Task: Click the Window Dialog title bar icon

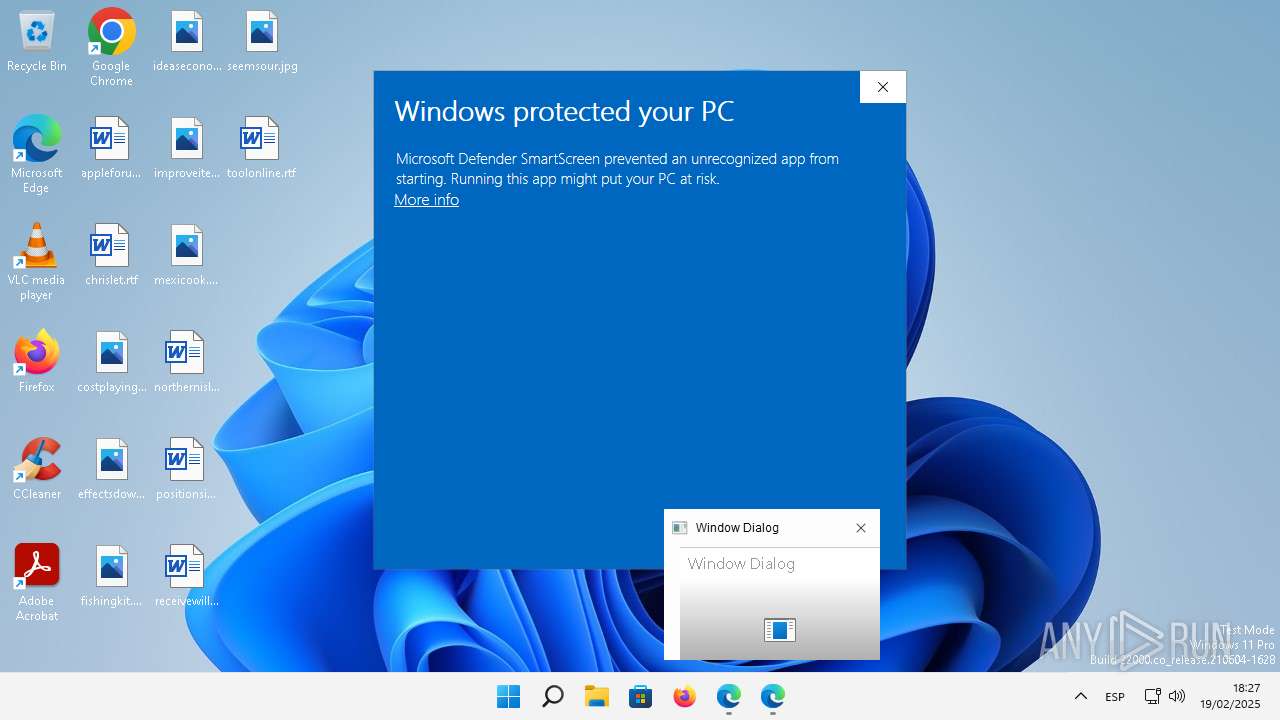Action: 680,528
